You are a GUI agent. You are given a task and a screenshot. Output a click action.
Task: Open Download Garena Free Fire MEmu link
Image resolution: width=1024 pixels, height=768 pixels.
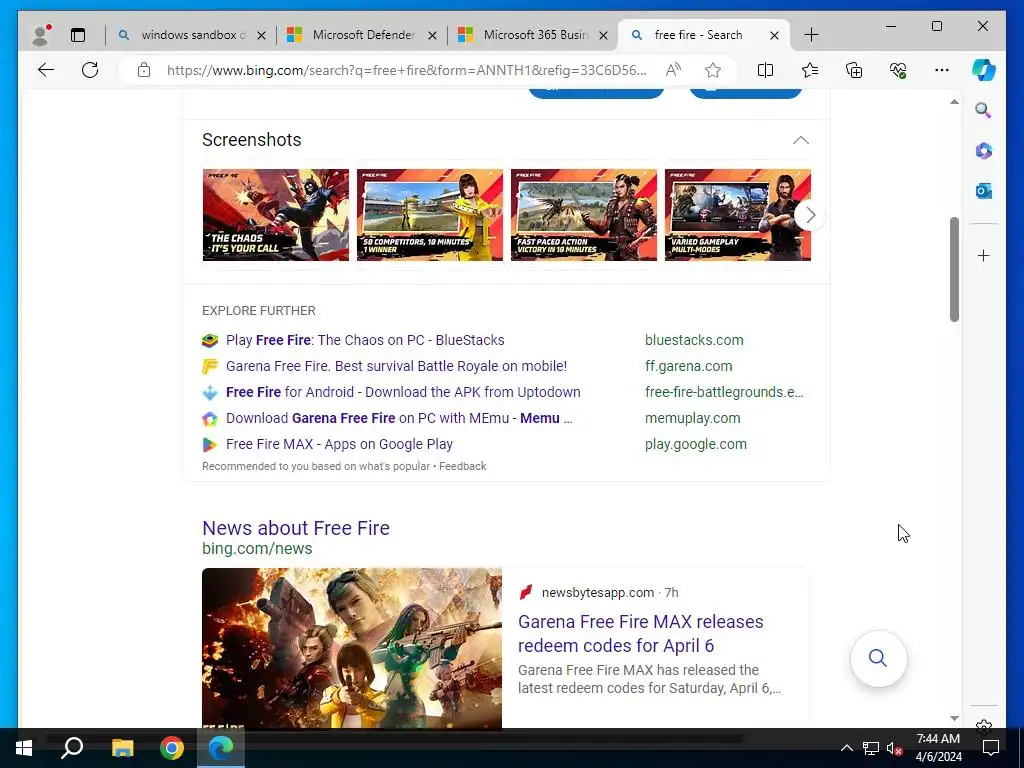click(x=399, y=419)
